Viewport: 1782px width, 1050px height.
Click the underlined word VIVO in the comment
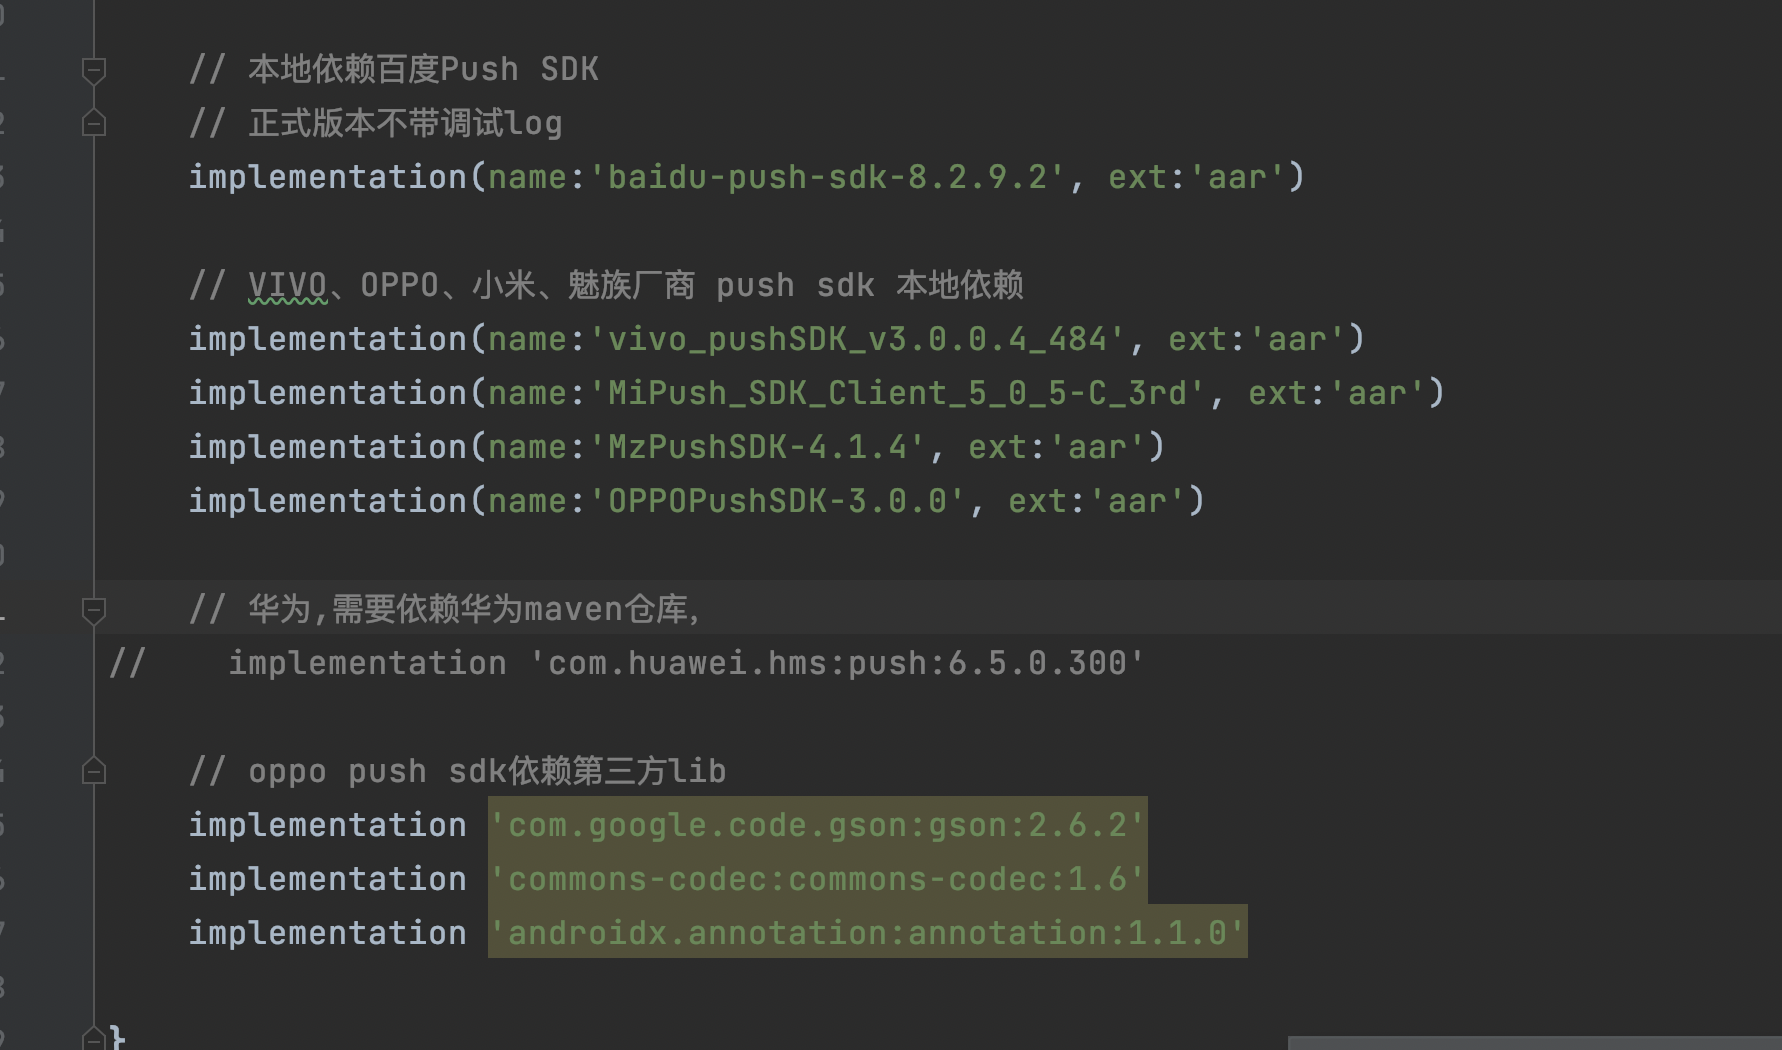point(287,285)
